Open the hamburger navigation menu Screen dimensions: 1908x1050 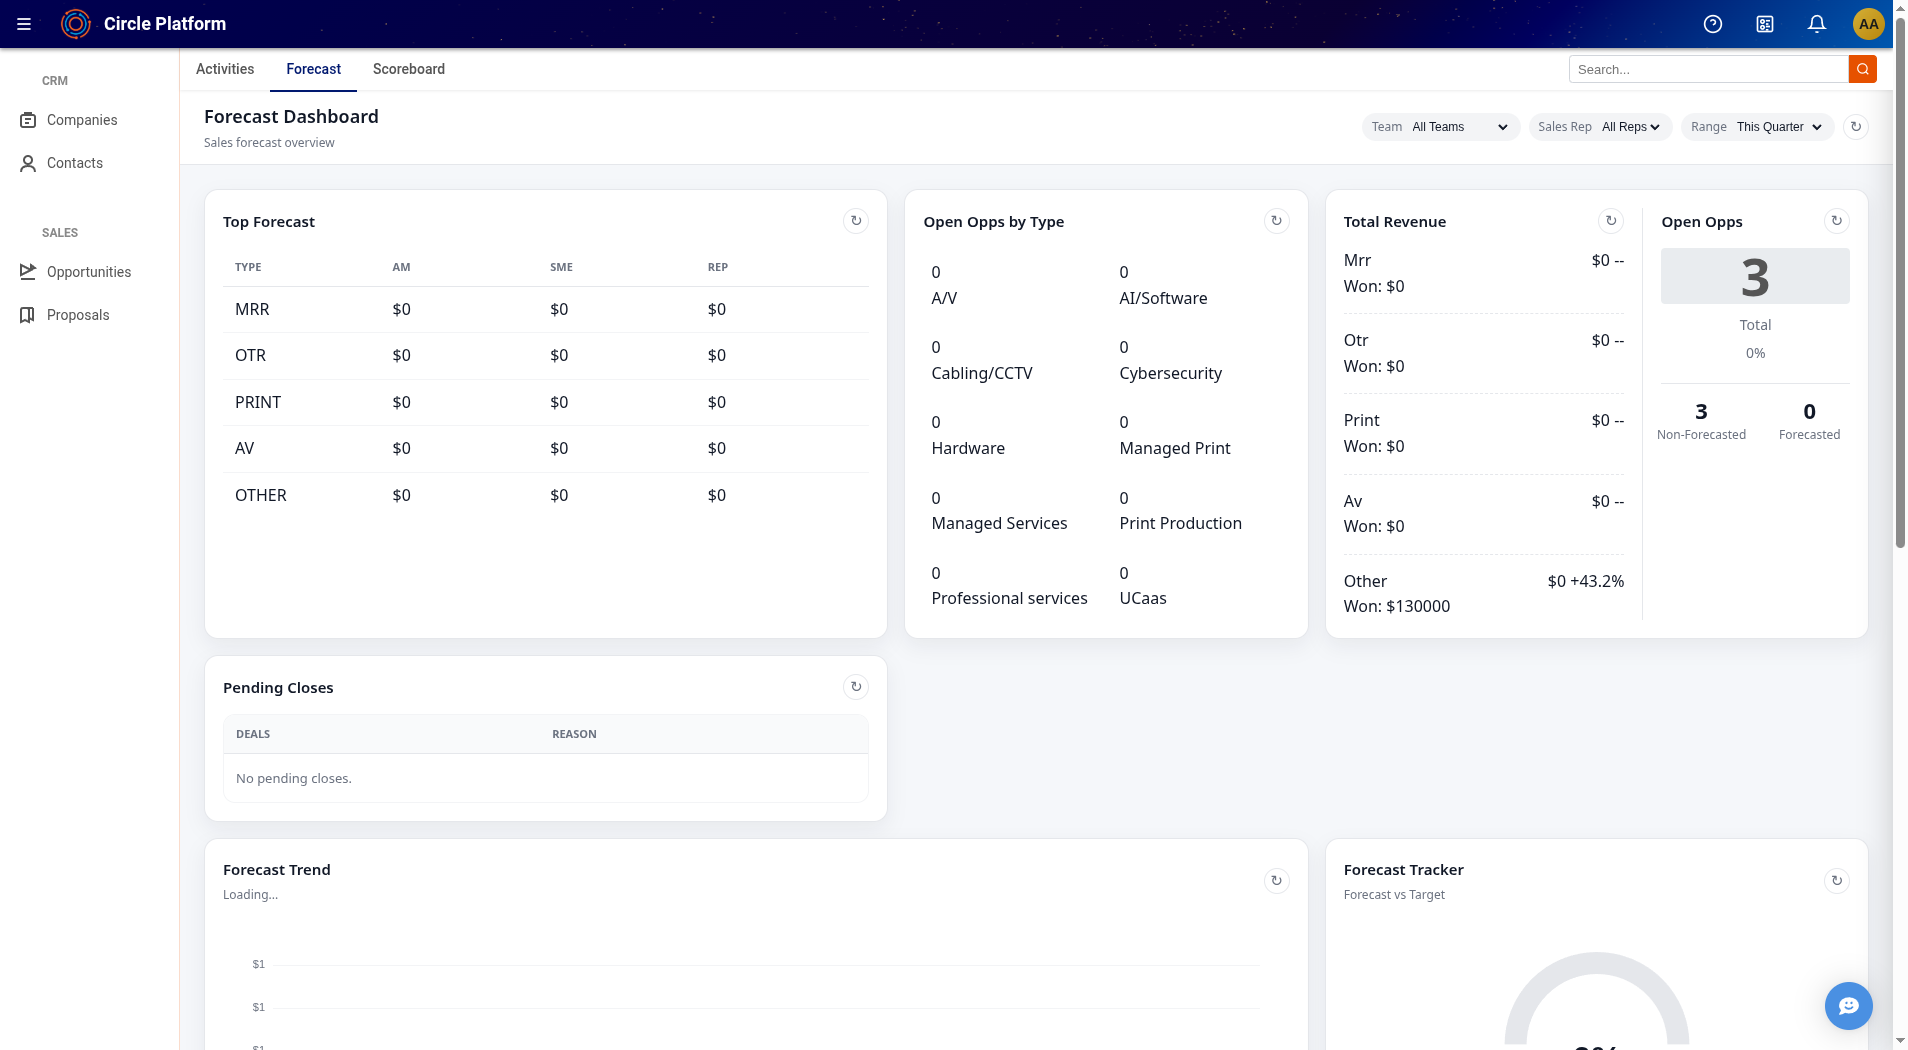[x=24, y=24]
